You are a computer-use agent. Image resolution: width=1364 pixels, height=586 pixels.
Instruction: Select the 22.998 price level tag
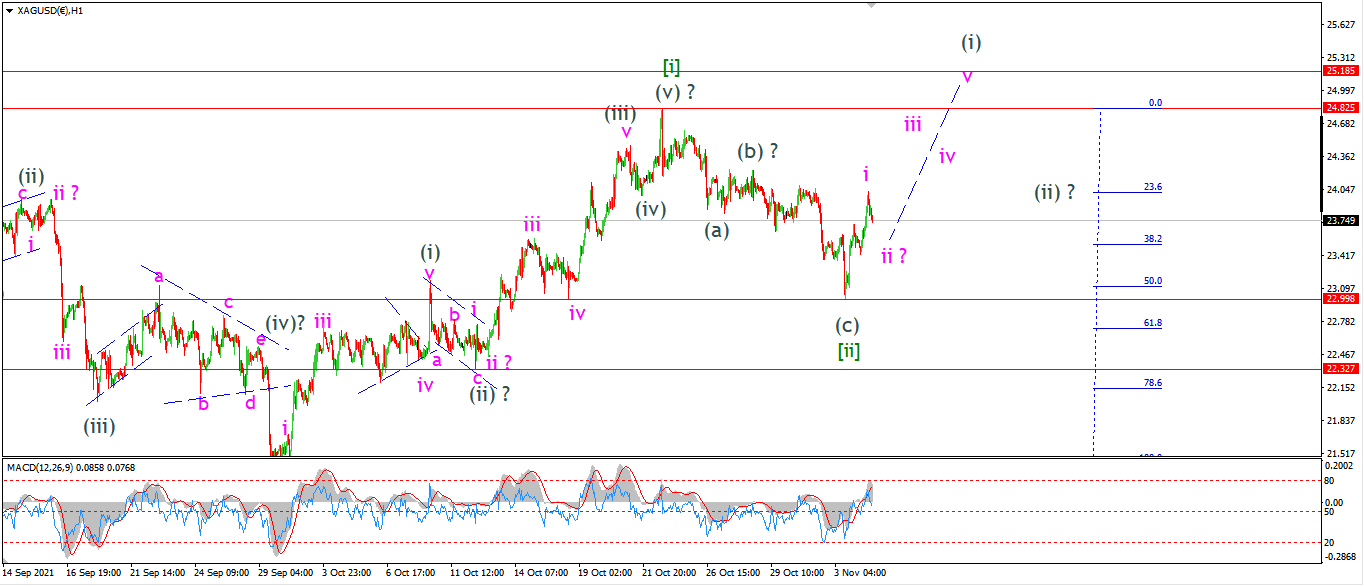tap(1340, 299)
